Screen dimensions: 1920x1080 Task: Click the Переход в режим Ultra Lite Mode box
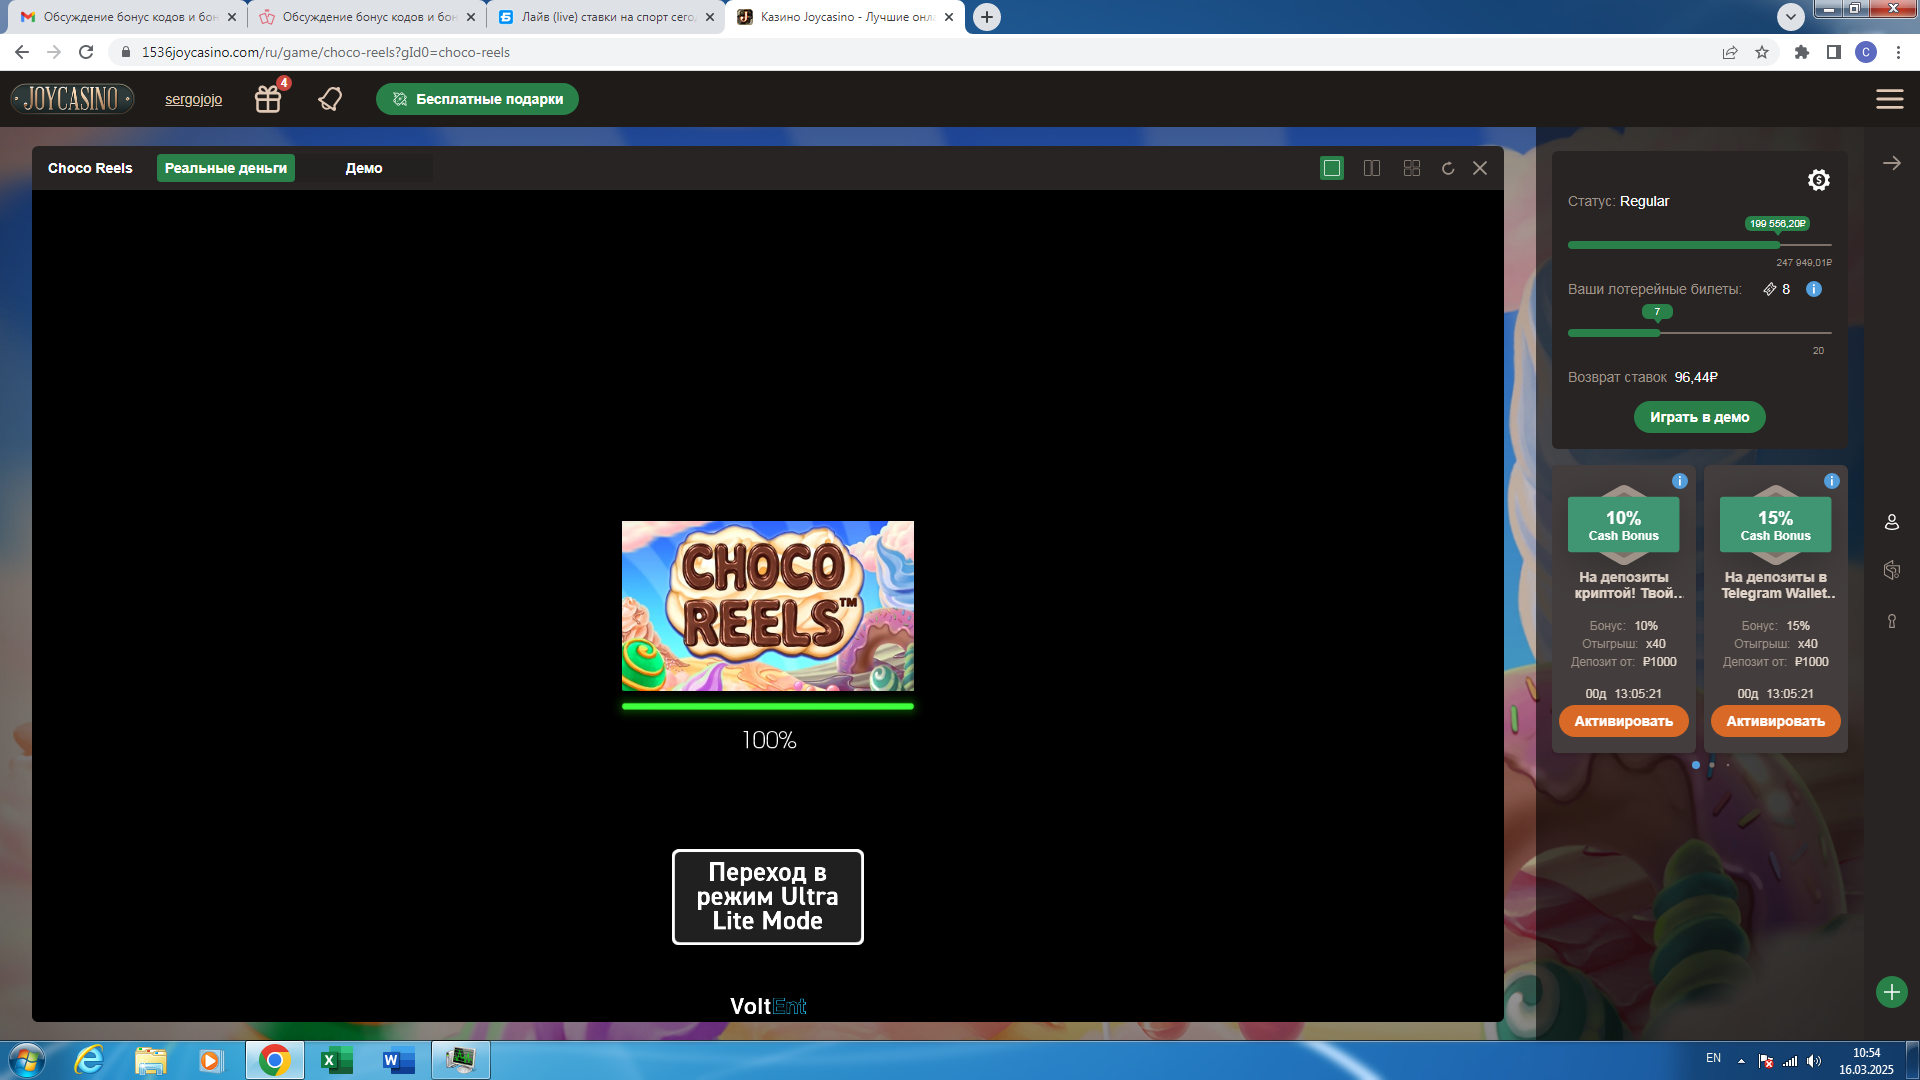(x=767, y=897)
